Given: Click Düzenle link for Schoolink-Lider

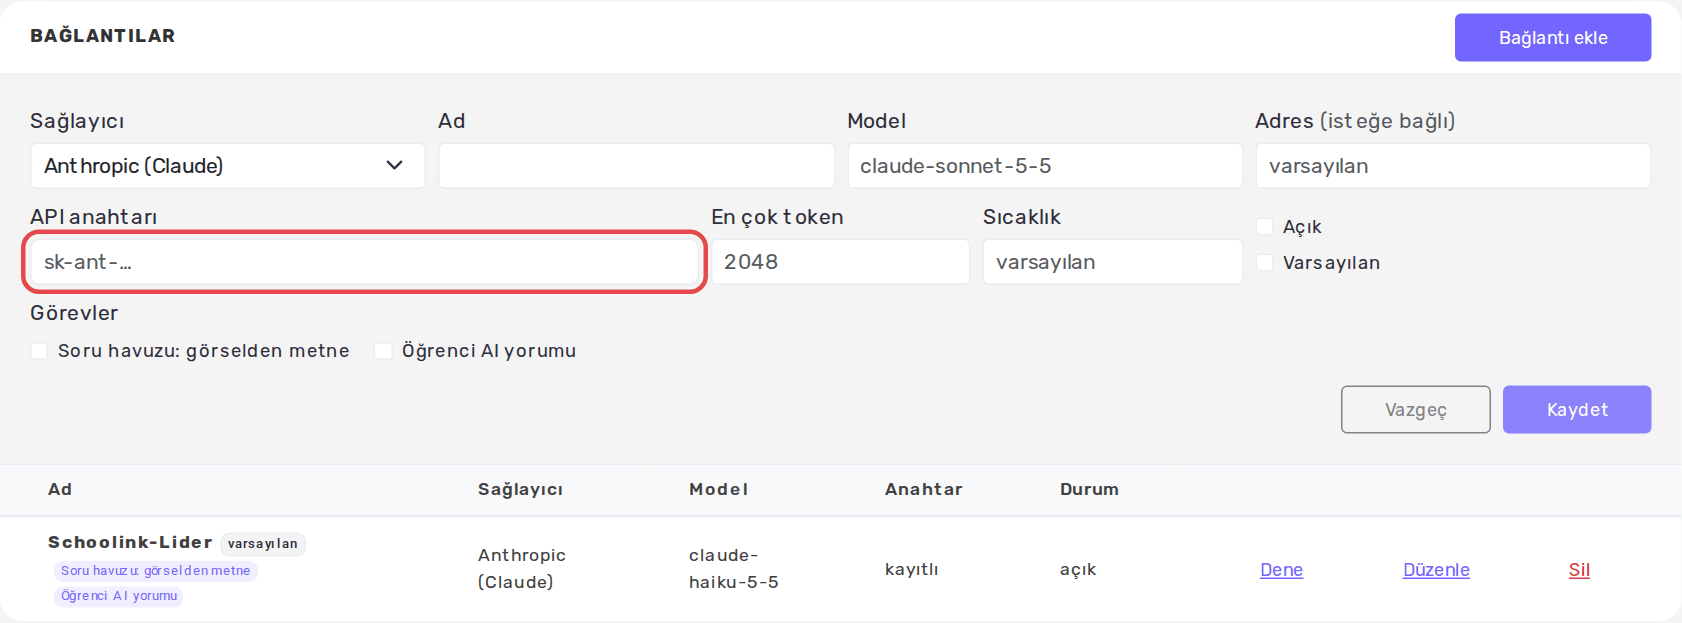Looking at the screenshot, I should (x=1436, y=570).
